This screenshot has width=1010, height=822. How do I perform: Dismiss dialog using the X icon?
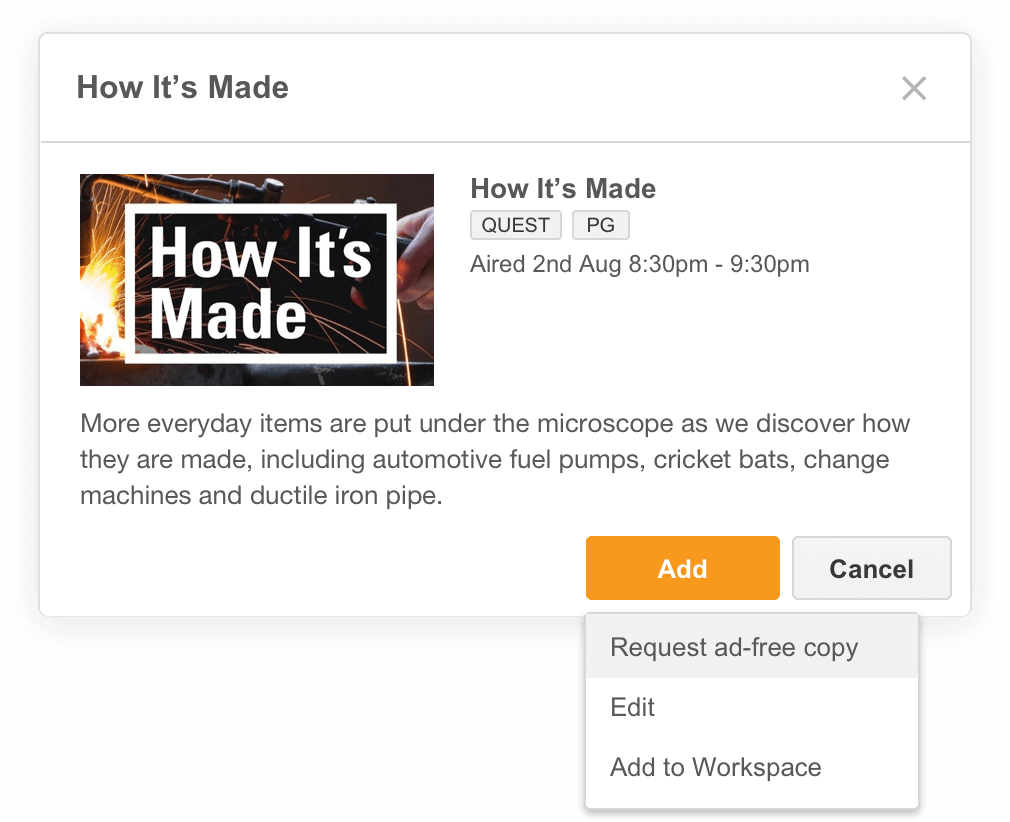click(x=913, y=88)
